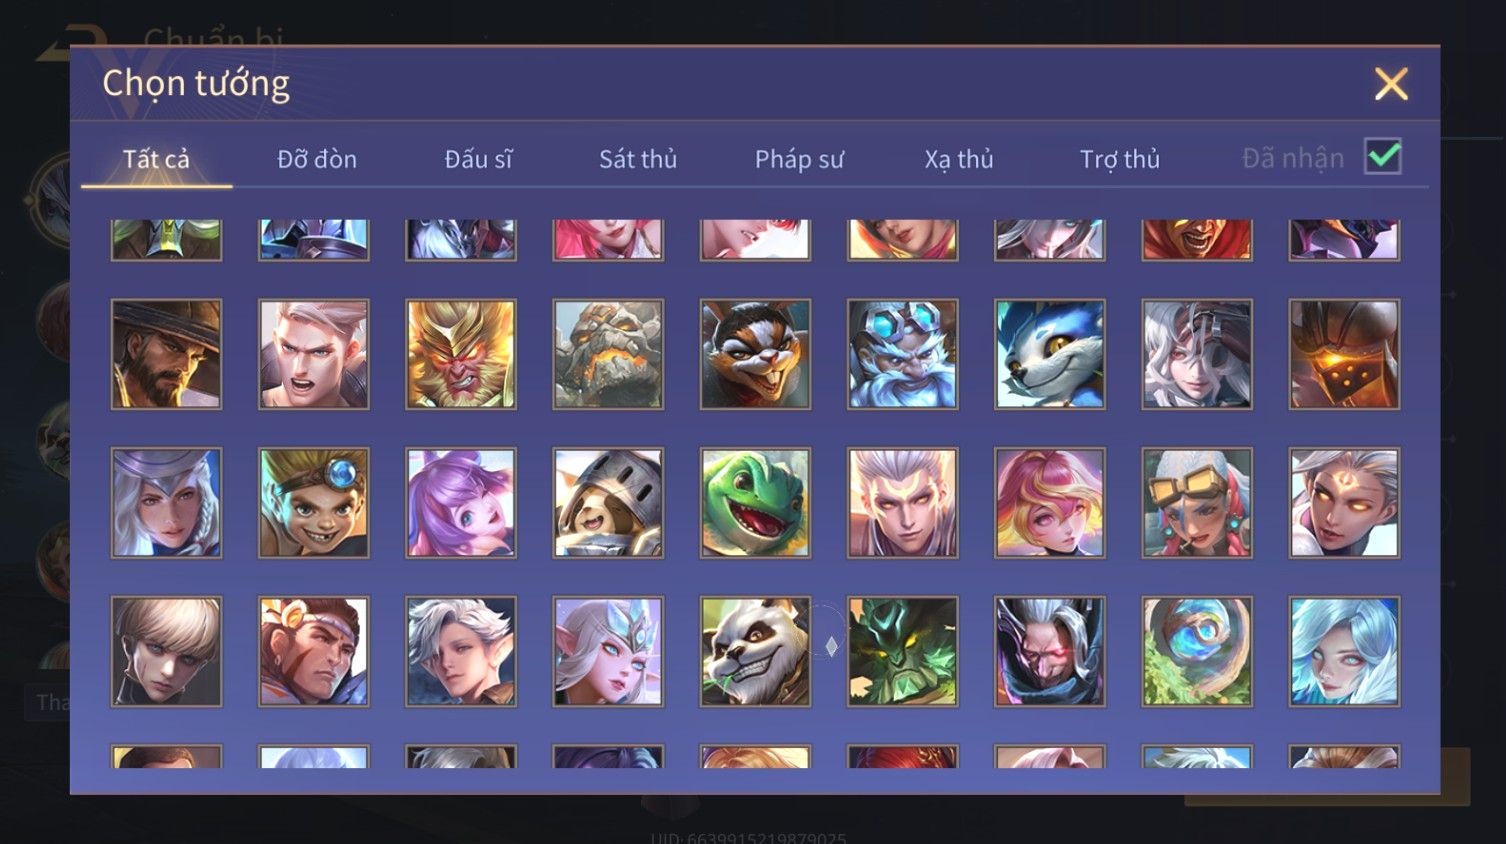1506x844 pixels.
Task: Choose the bearded cowboy hat hero
Action: [x=167, y=354]
